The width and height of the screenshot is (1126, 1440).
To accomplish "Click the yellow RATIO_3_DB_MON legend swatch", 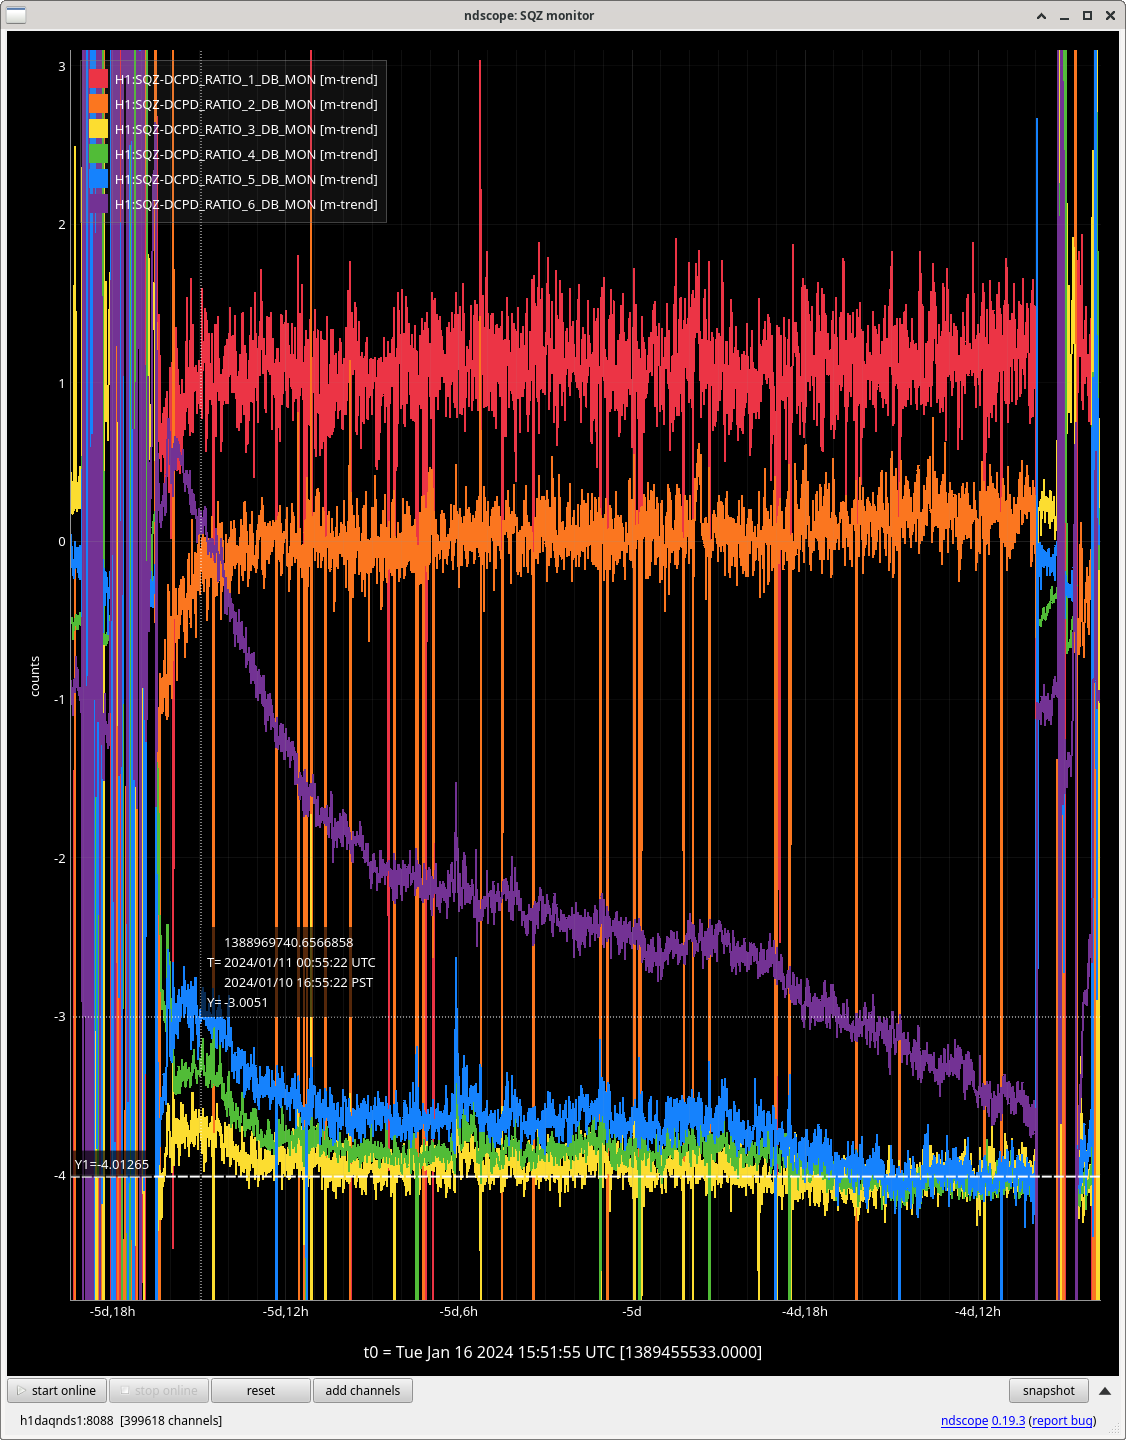I will (x=98, y=129).
